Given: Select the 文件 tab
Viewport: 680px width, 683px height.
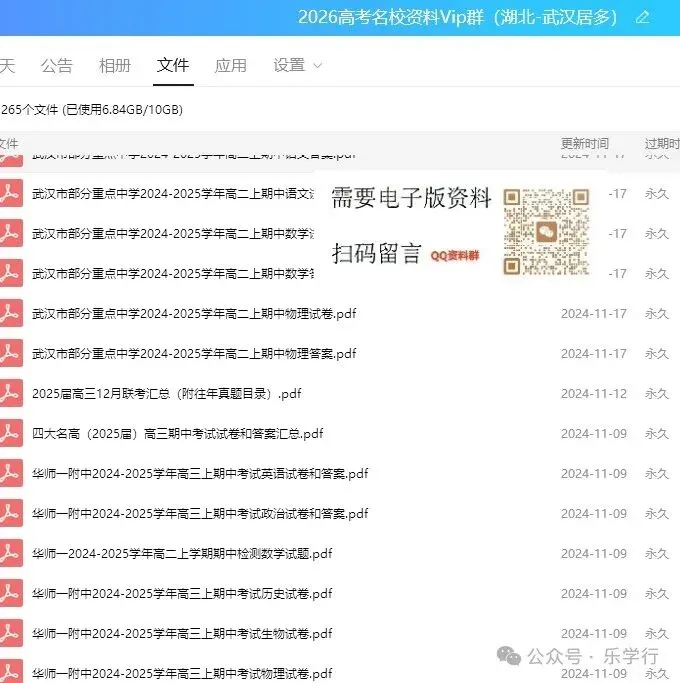Looking at the screenshot, I should 173,65.
